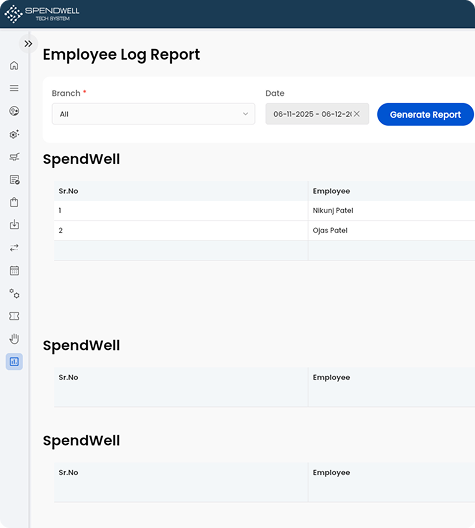Image resolution: width=475 pixels, height=528 pixels.
Task: Click the Sr.No cell with value 1
Action: (181, 211)
